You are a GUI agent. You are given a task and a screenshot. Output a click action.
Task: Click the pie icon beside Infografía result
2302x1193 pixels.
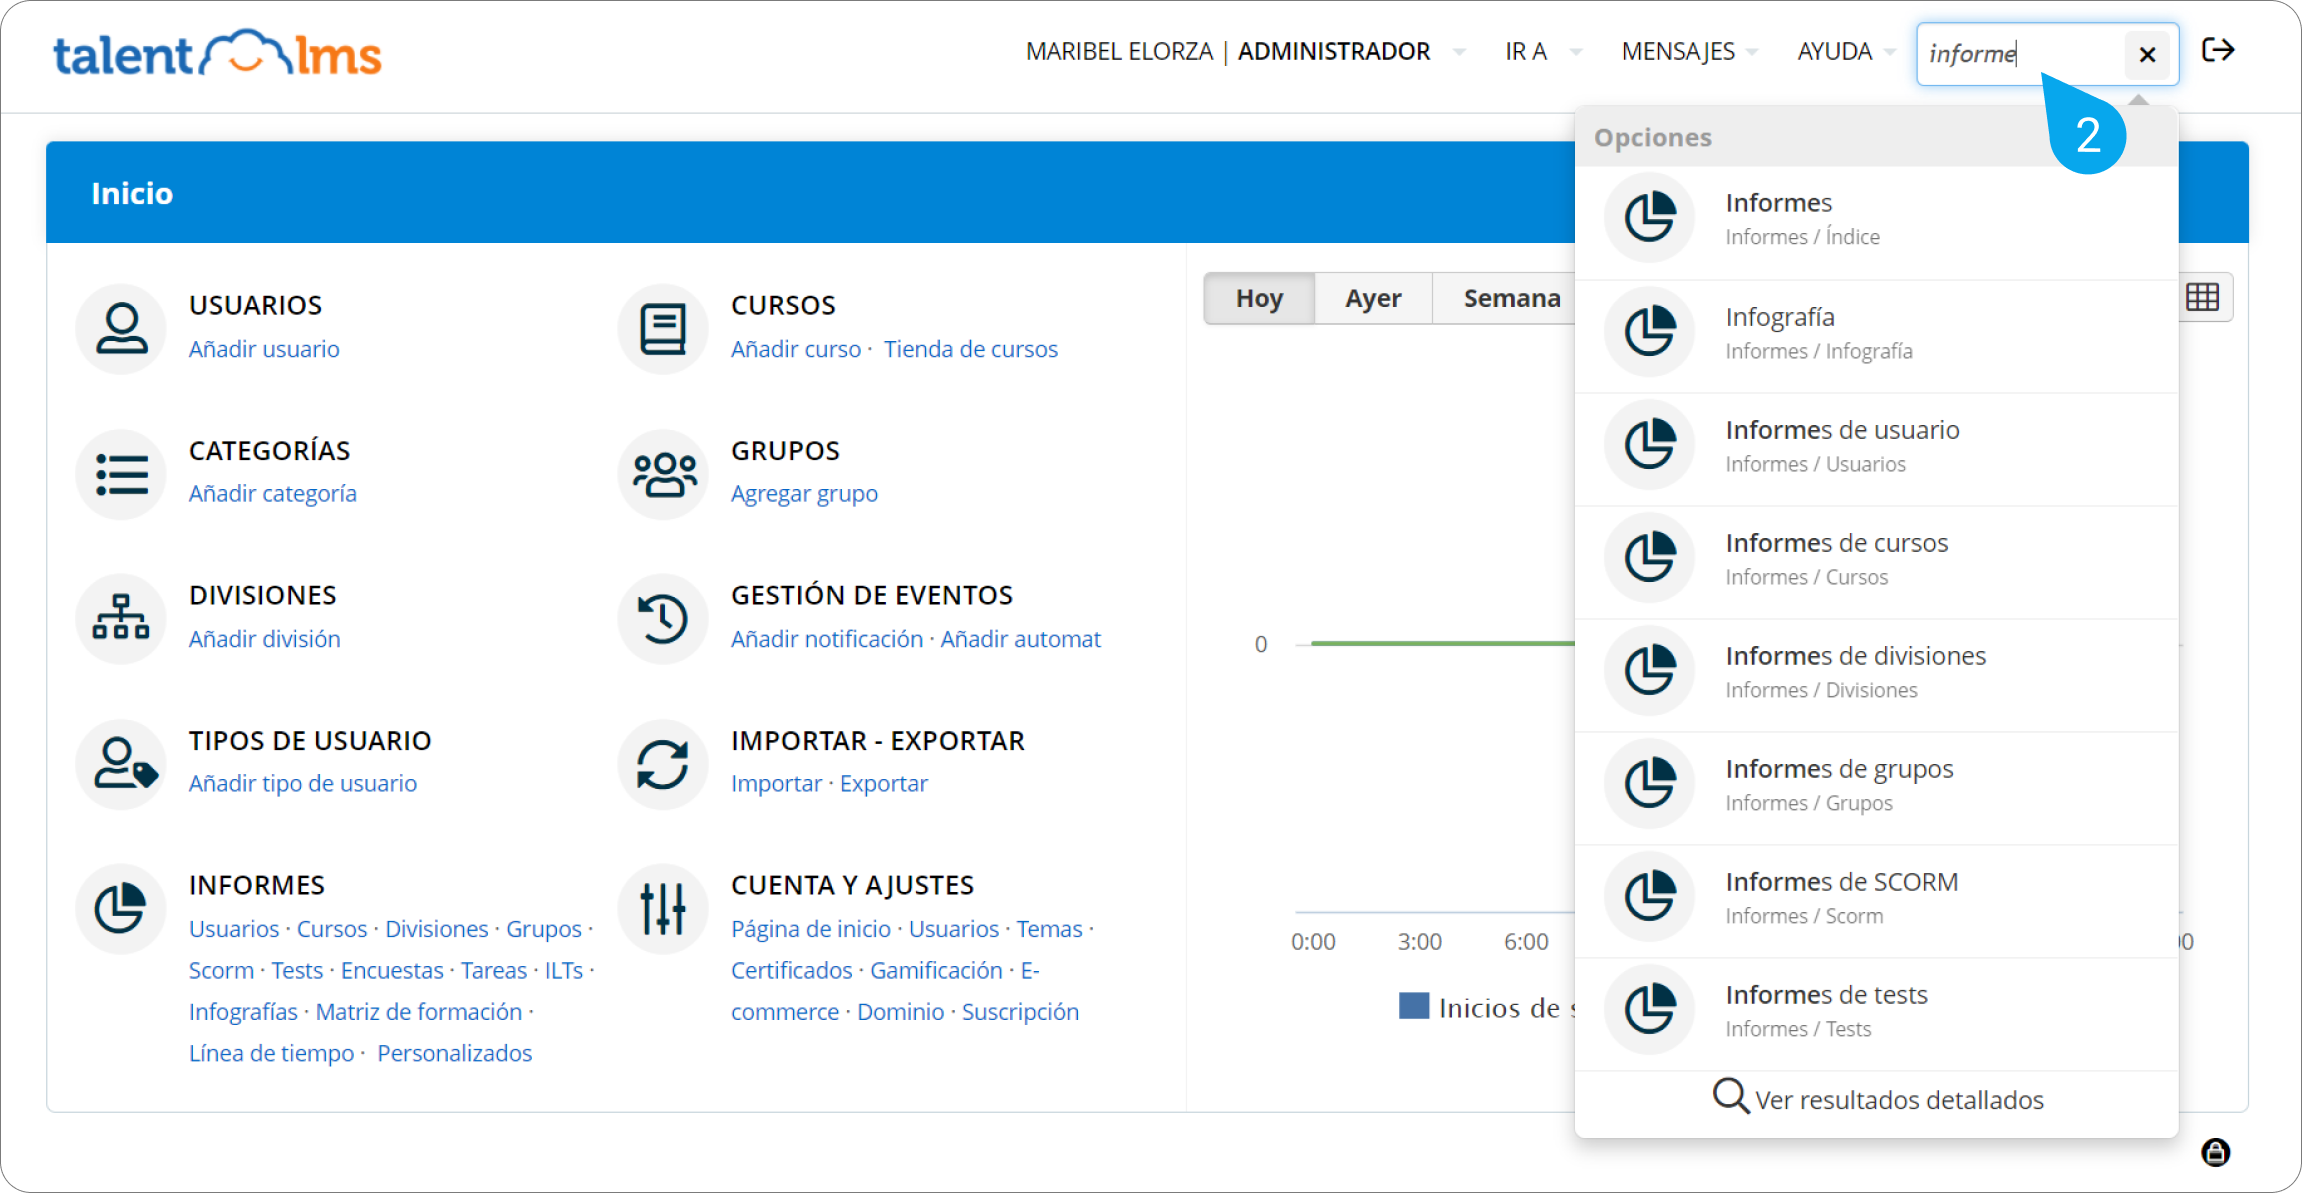1649,331
